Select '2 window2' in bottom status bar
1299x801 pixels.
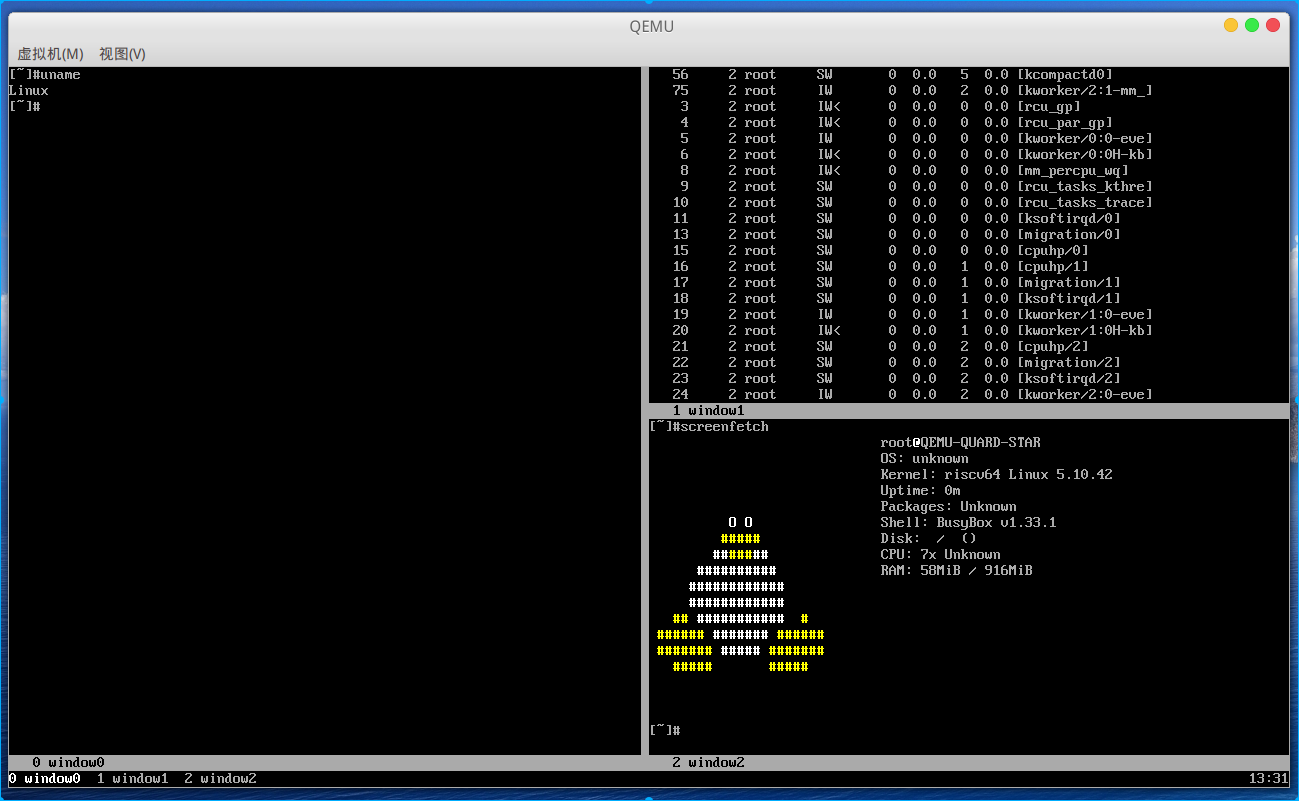point(220,778)
